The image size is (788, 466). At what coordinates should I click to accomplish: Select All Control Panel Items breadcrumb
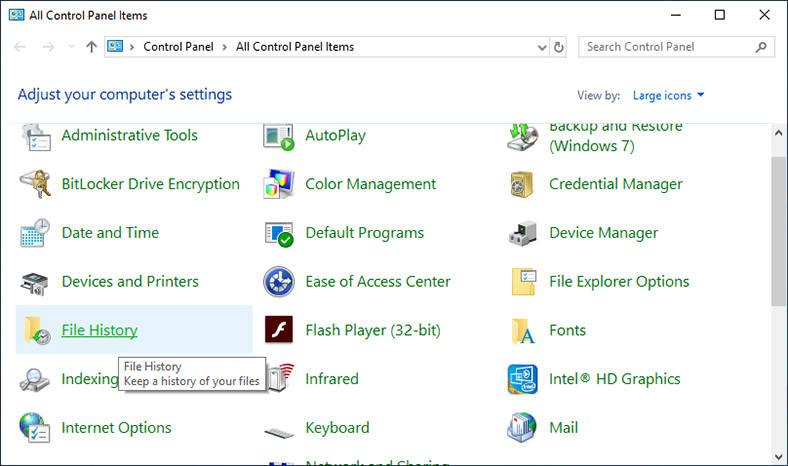[295, 47]
